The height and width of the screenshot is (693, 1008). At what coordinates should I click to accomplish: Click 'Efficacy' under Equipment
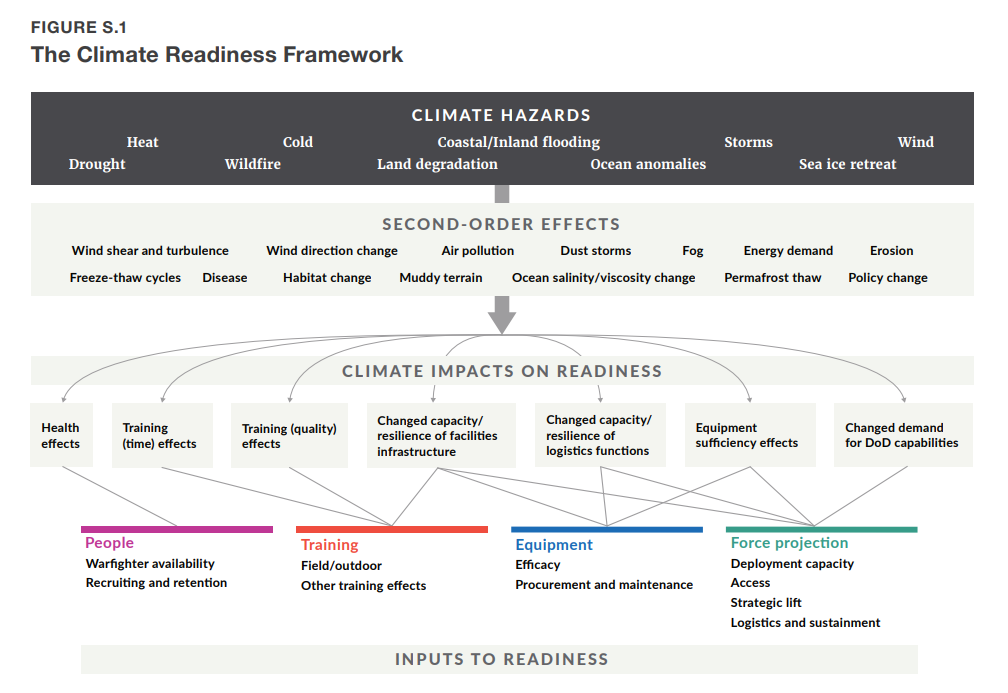537,565
